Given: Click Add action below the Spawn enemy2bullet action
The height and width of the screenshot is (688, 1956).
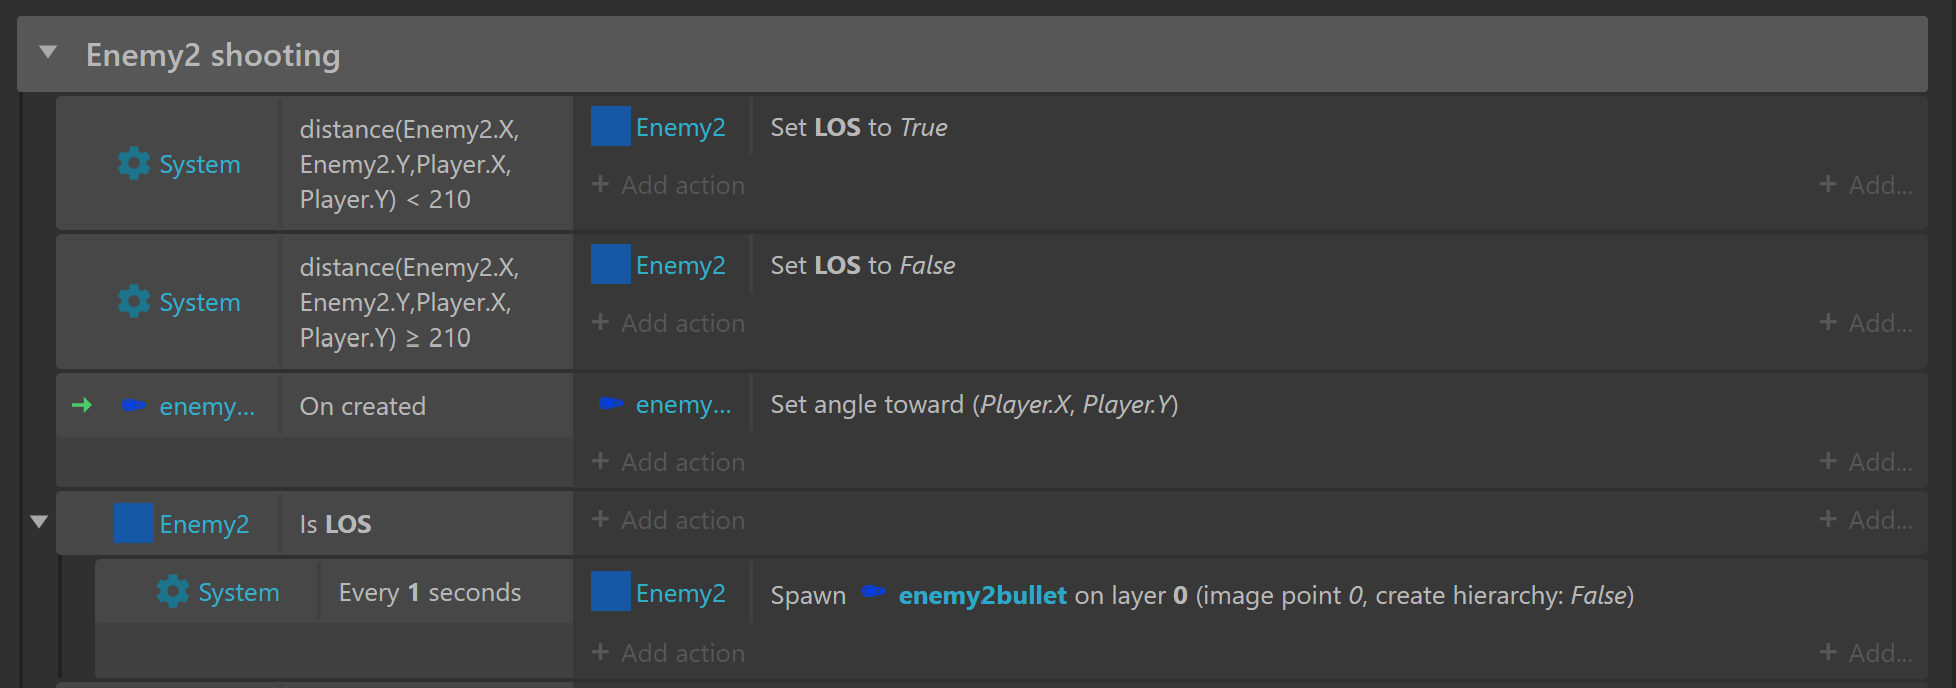Looking at the screenshot, I should [x=667, y=652].
